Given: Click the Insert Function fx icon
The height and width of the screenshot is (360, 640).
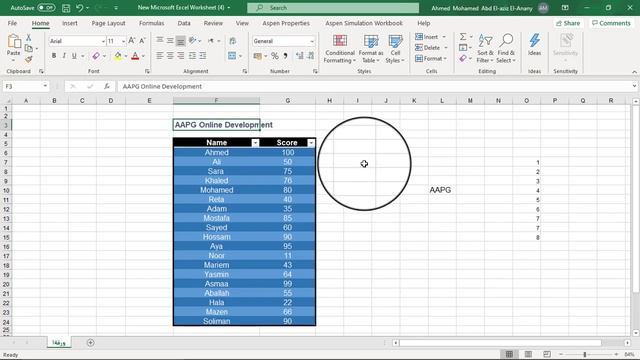Looking at the screenshot, I should tap(107, 87).
